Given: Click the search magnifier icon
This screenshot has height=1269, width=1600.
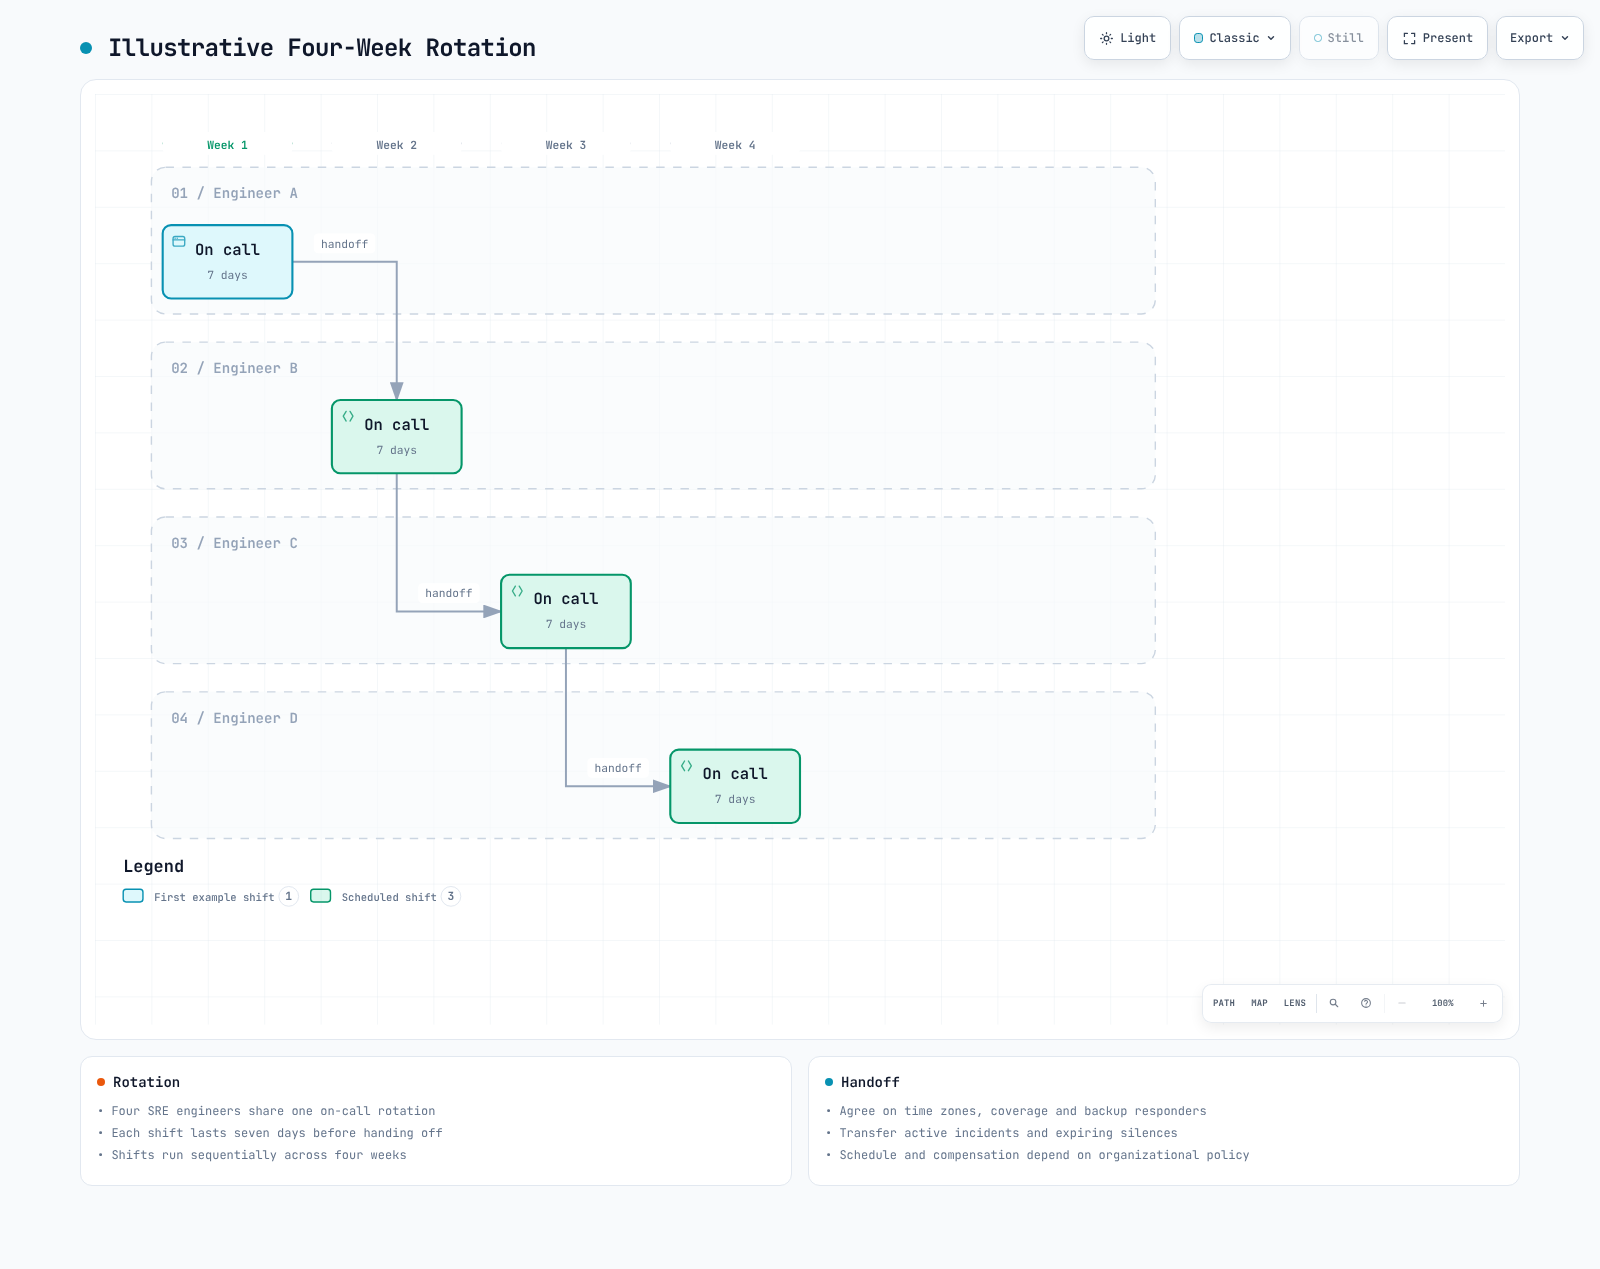Looking at the screenshot, I should coord(1334,1003).
